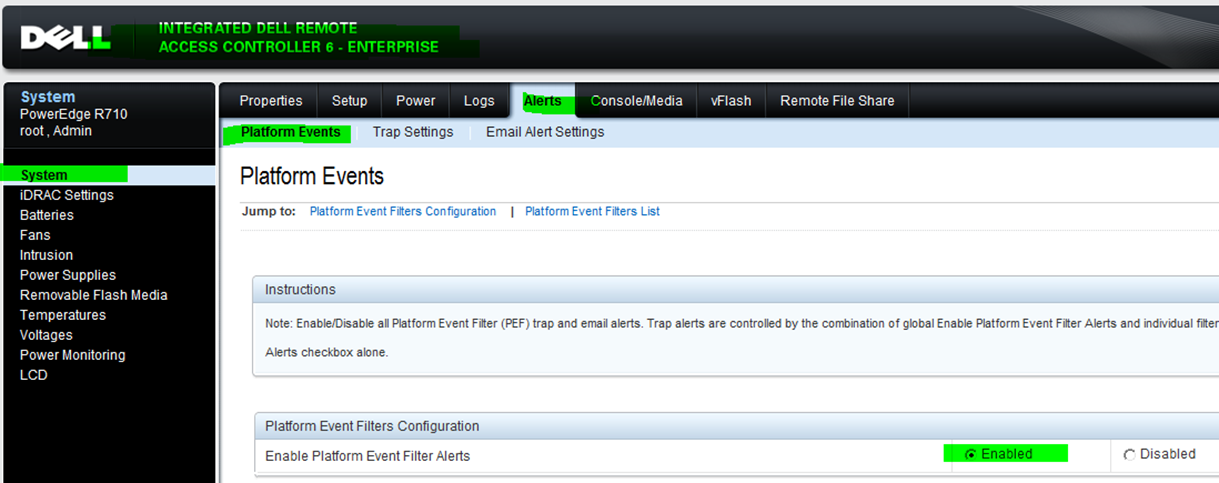Viewport: 1219px width, 483px height.
Task: Open the Power tab
Action: [415, 101]
